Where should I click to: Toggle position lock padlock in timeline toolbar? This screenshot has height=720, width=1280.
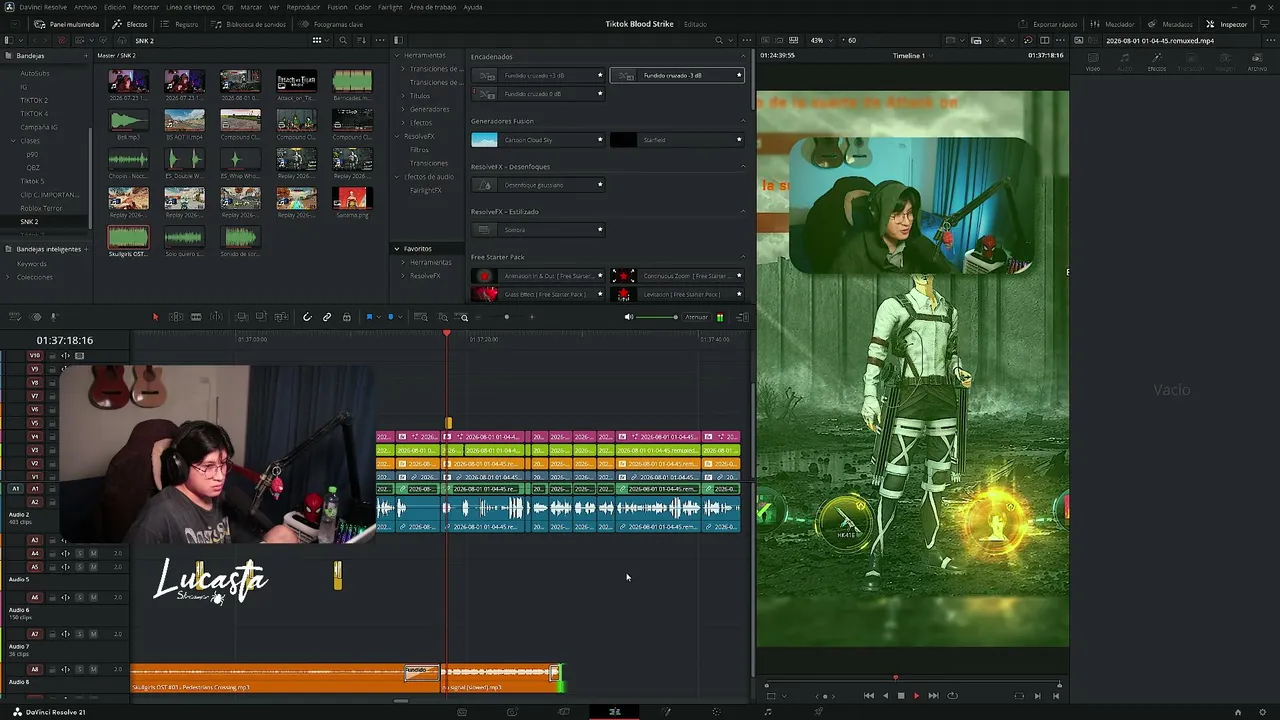tap(347, 317)
